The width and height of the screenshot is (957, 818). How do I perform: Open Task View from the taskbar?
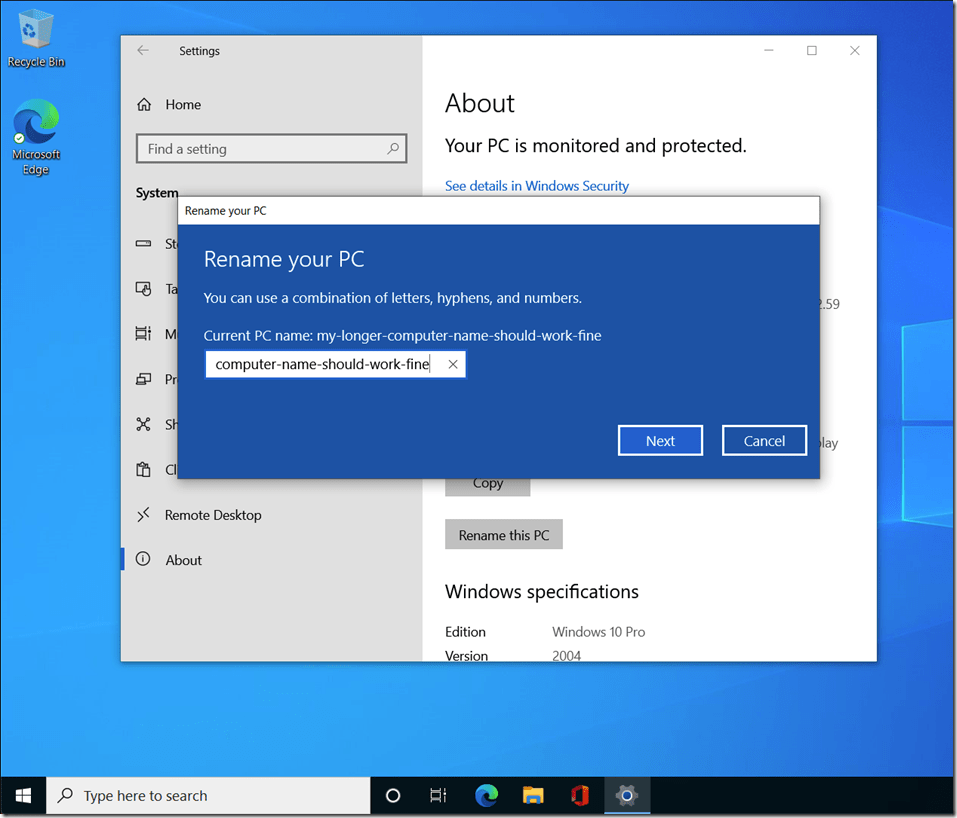click(x=437, y=794)
